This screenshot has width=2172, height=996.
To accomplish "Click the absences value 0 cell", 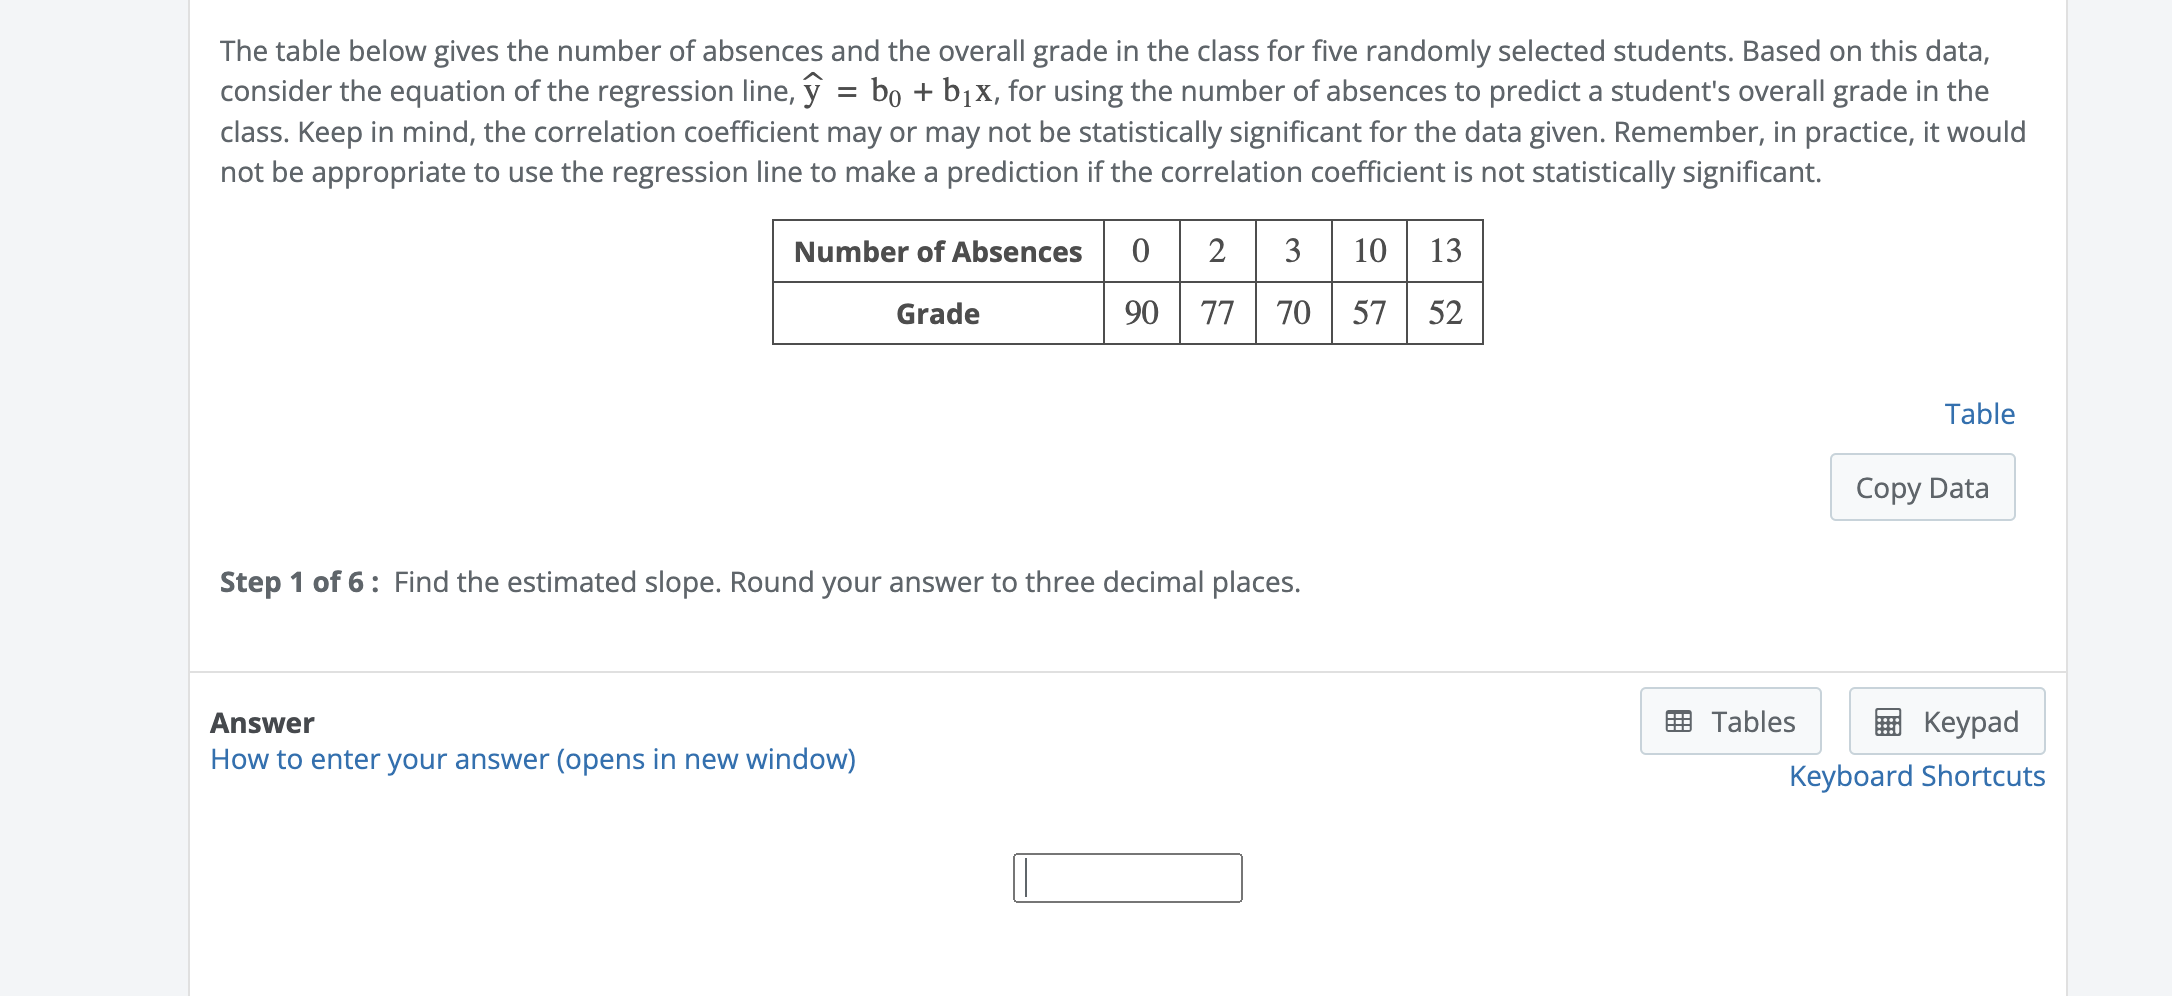I will click(1139, 251).
